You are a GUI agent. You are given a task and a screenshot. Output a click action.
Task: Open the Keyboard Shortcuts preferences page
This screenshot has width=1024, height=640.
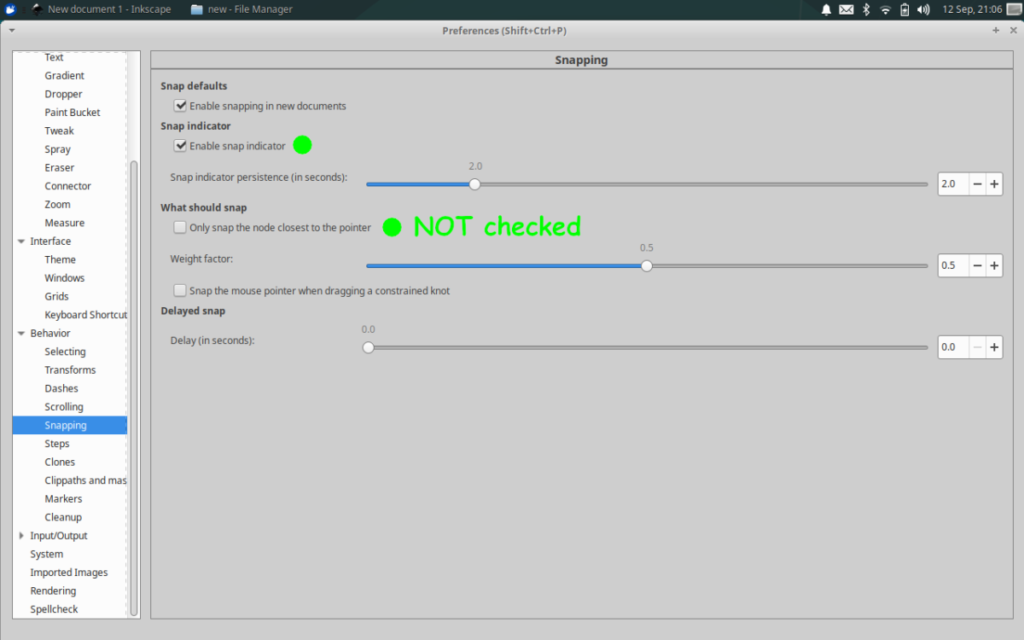(85, 315)
